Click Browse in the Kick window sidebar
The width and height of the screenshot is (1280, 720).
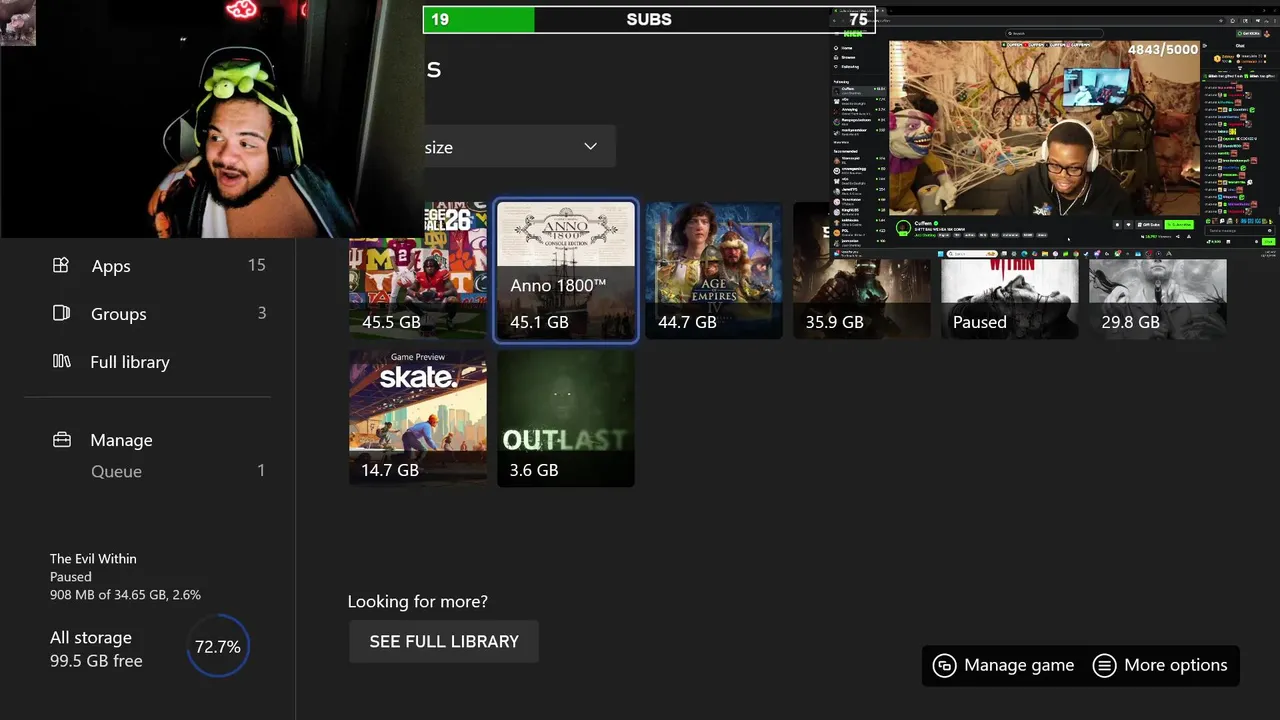click(x=847, y=57)
